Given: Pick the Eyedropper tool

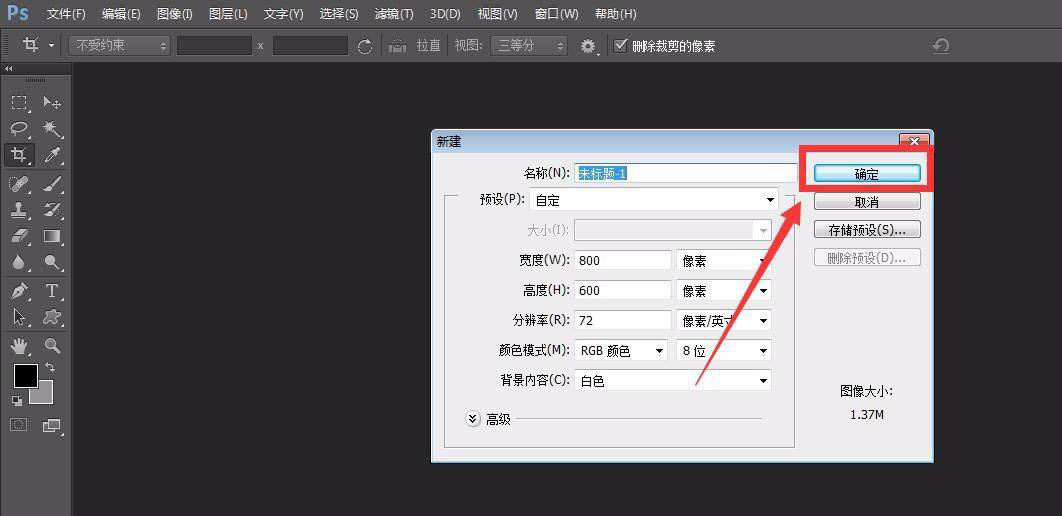Looking at the screenshot, I should (52, 156).
